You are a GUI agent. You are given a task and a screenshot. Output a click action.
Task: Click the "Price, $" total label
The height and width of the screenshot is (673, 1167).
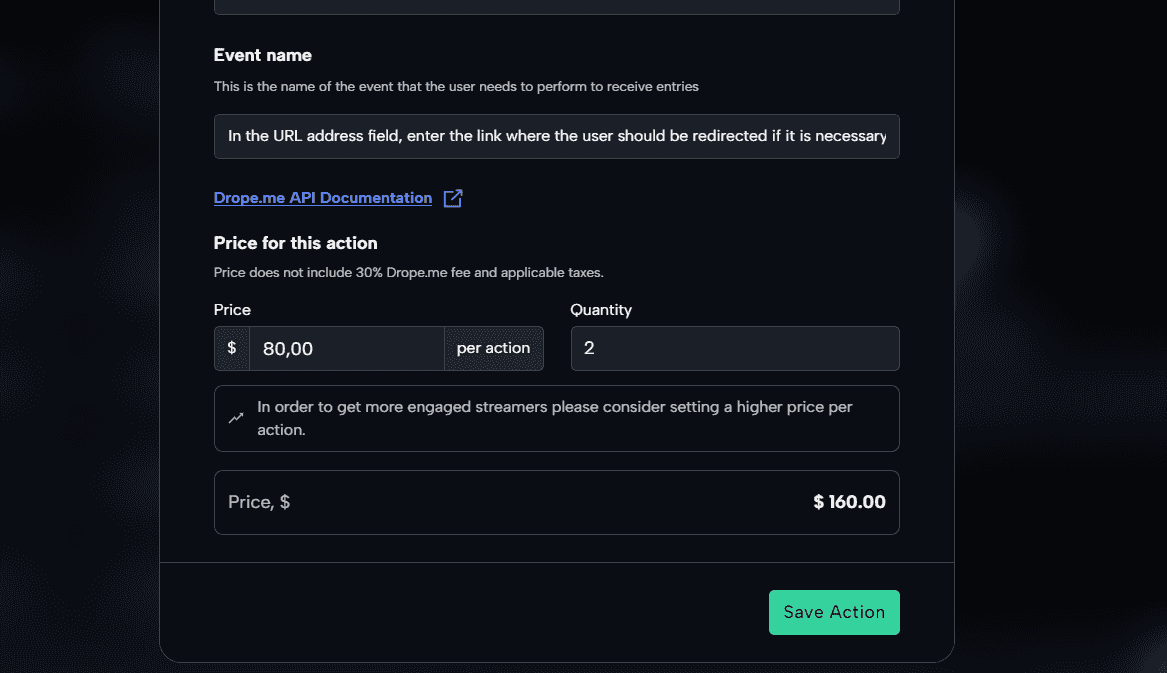click(259, 503)
